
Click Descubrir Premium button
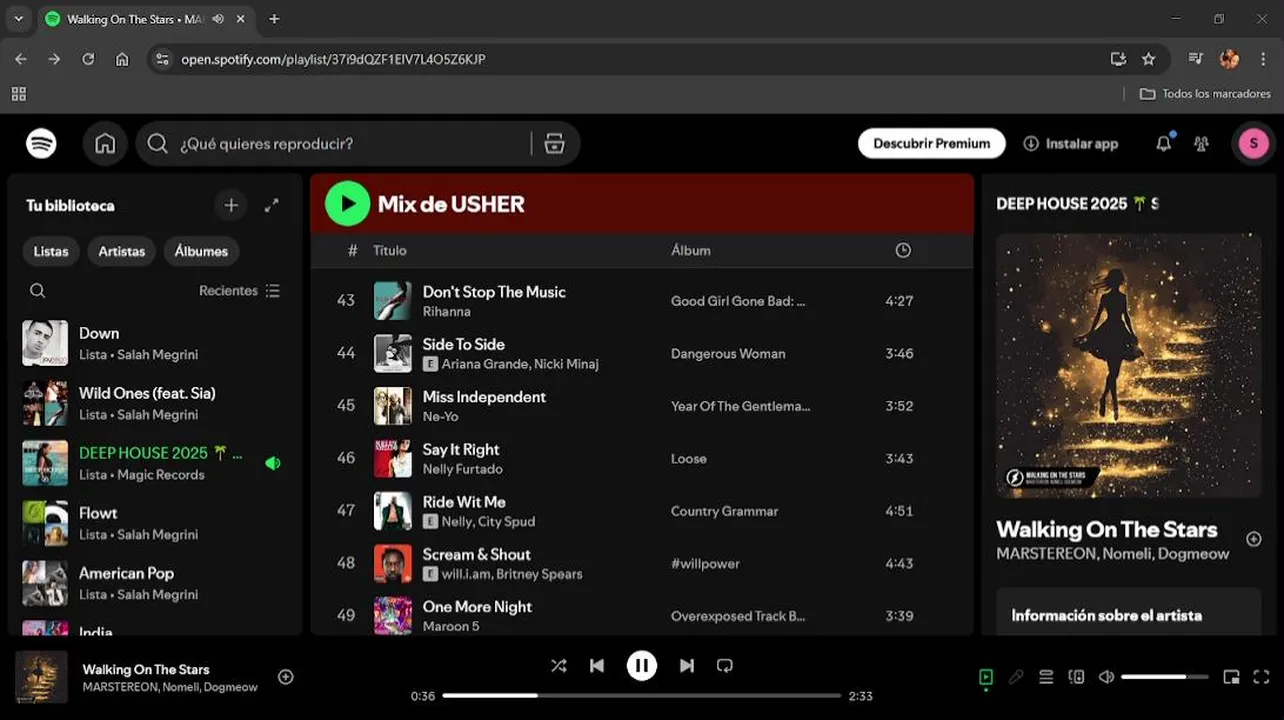pos(932,143)
